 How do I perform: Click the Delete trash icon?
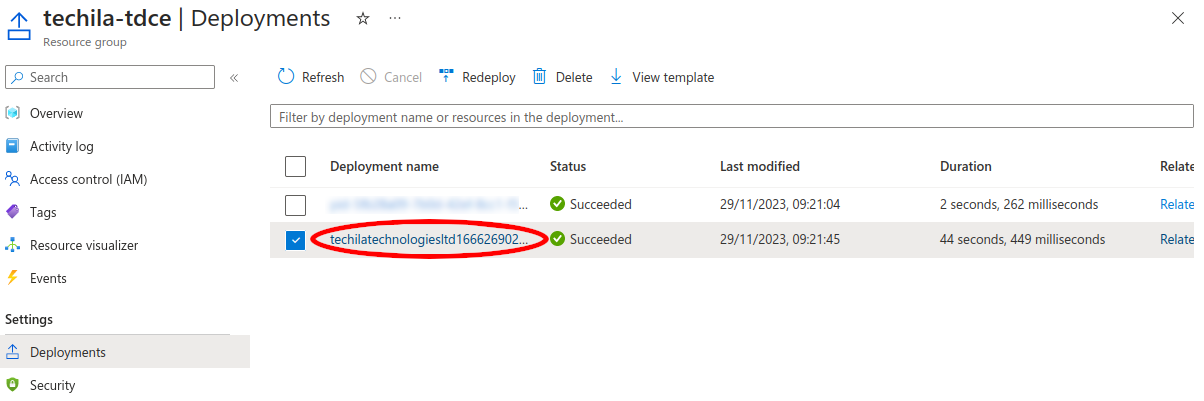click(x=540, y=77)
